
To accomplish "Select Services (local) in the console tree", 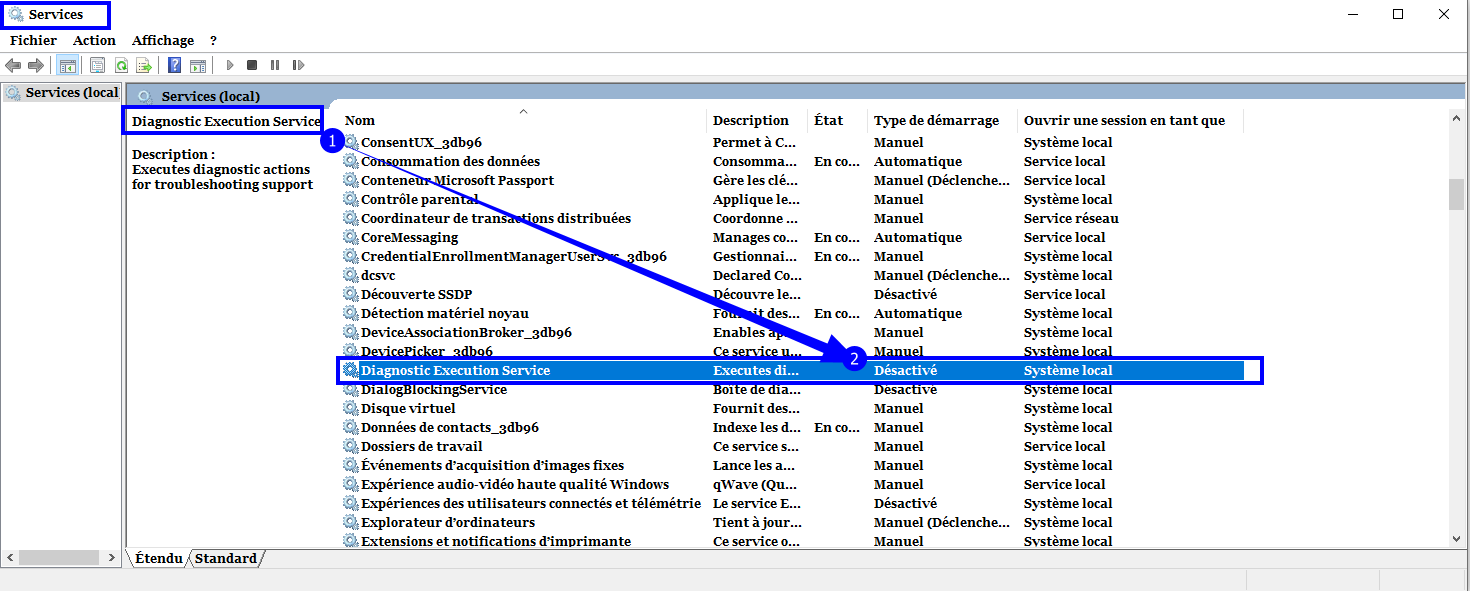I will click(x=62, y=92).
